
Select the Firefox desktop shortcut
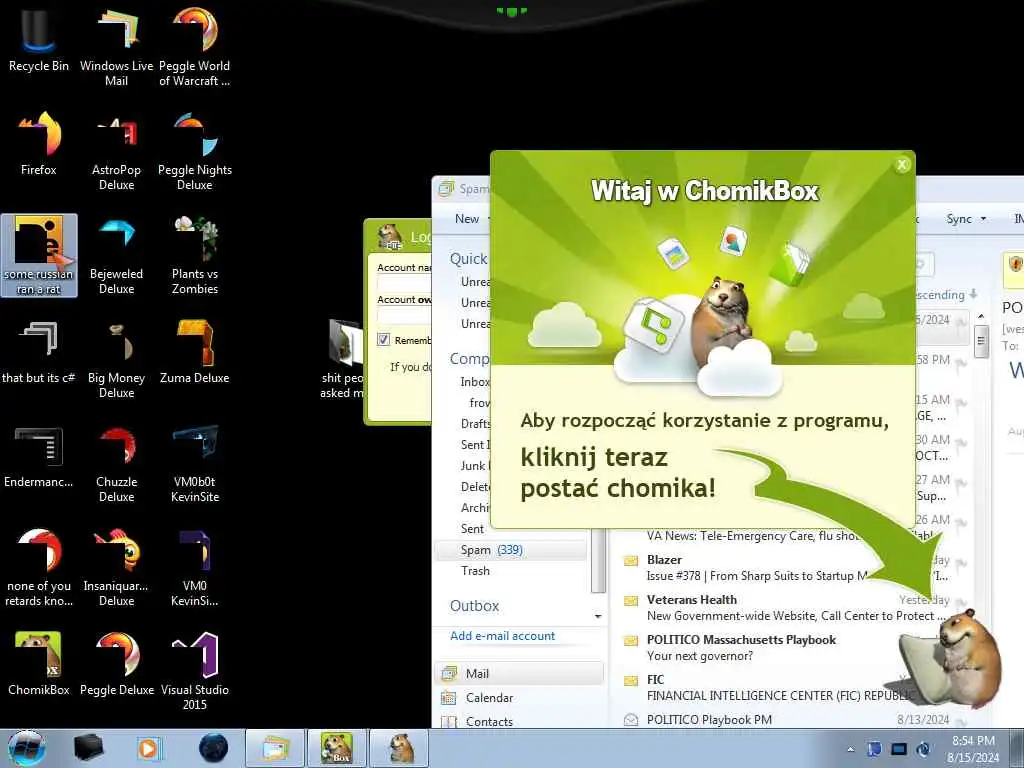pyautogui.click(x=39, y=144)
